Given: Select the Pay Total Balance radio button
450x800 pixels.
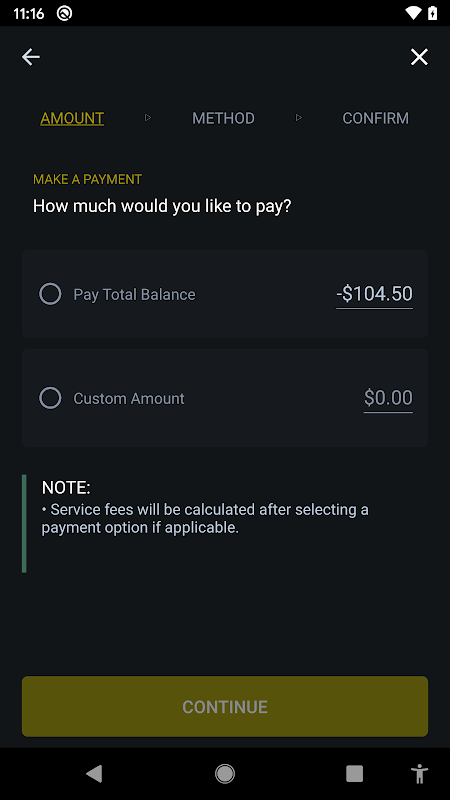Looking at the screenshot, I should (x=51, y=294).
